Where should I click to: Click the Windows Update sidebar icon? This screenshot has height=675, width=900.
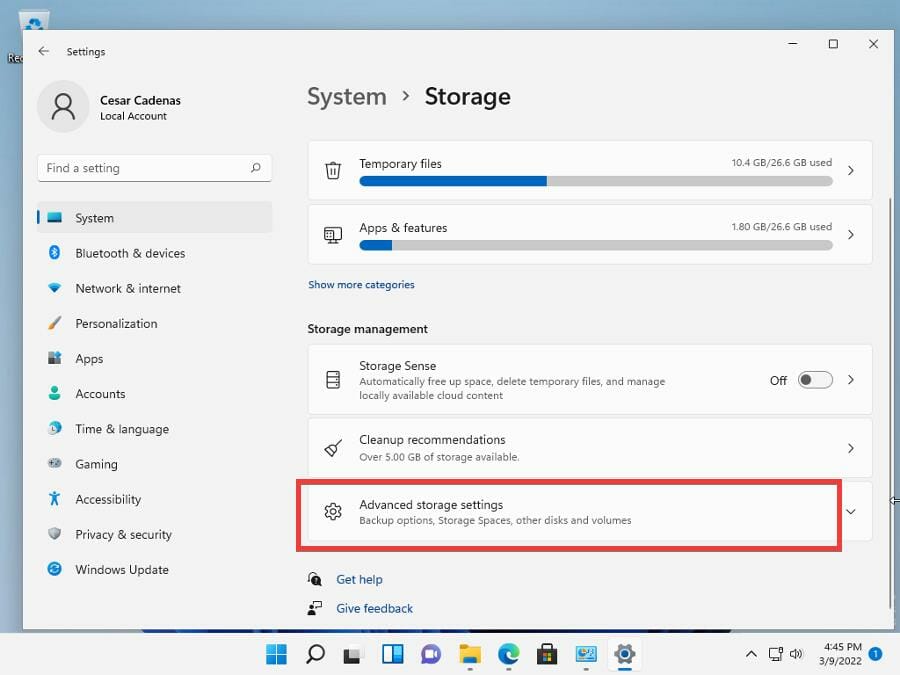pyautogui.click(x=55, y=569)
